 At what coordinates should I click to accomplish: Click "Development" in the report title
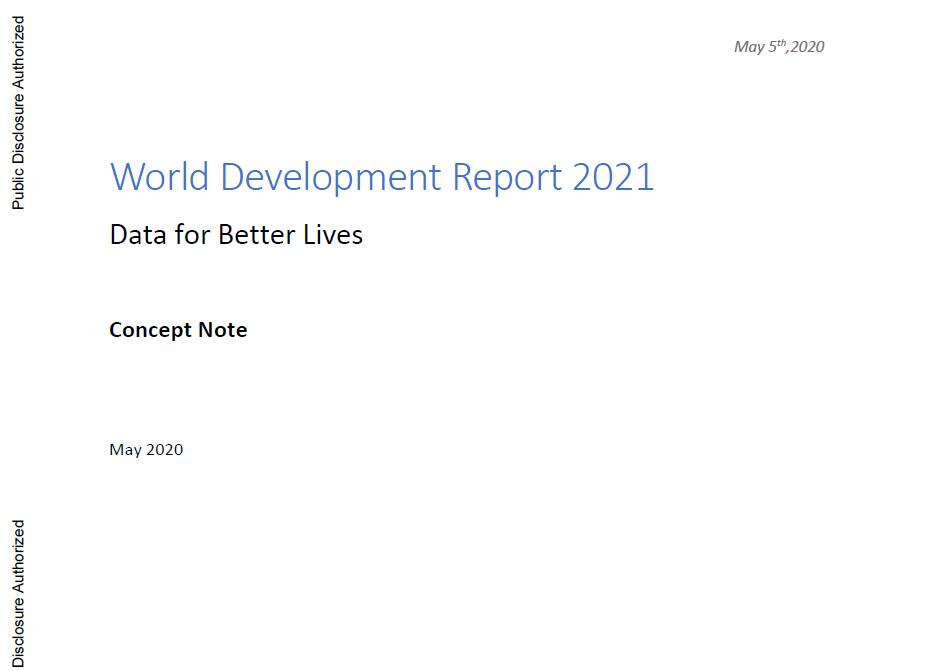tap(331, 177)
